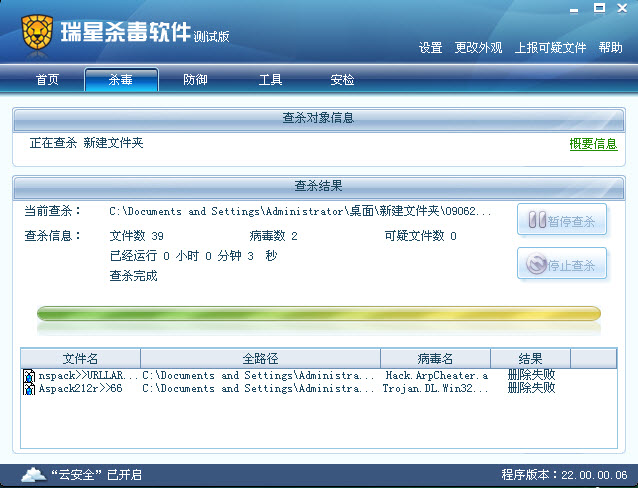Open the 安检 tab

(342, 79)
